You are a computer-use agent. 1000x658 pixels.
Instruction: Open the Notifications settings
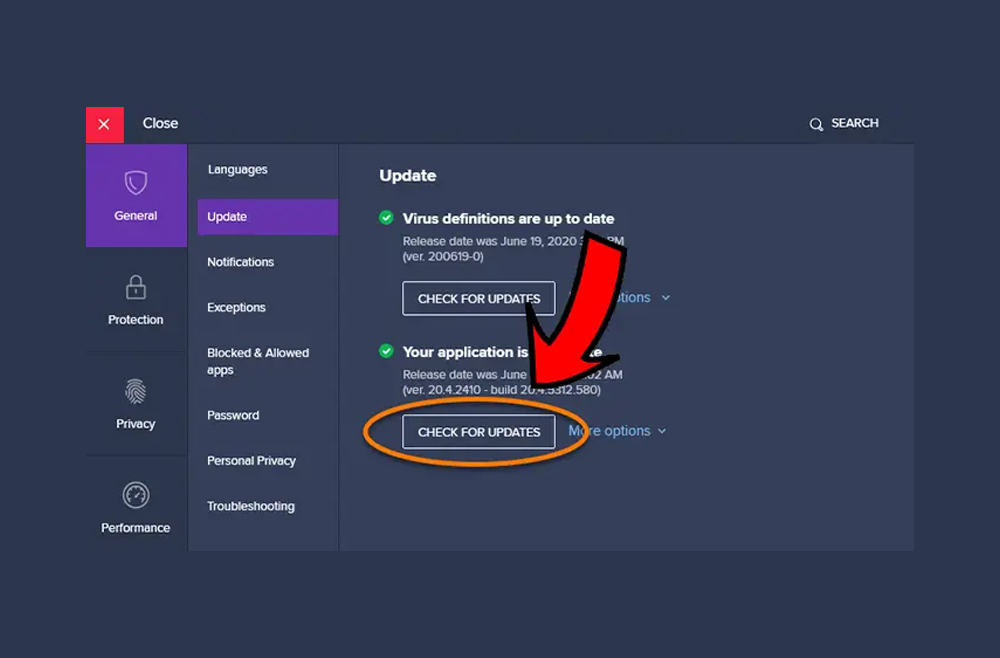[240, 262]
